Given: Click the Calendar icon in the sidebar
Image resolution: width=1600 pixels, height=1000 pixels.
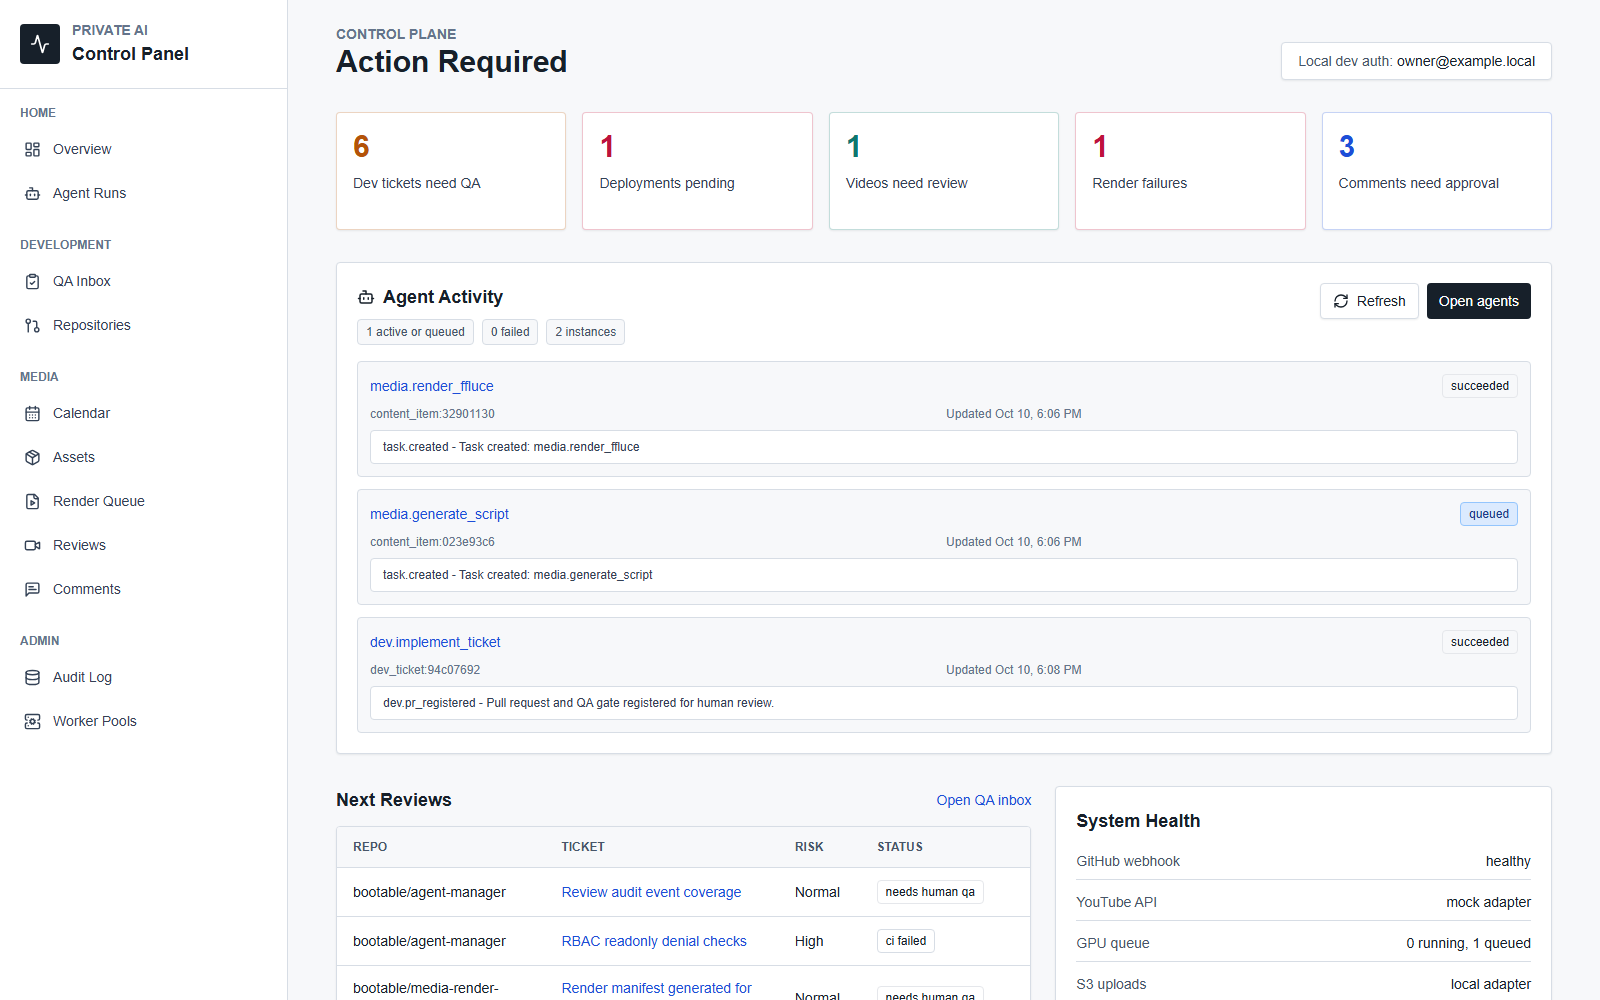Looking at the screenshot, I should (x=32, y=413).
